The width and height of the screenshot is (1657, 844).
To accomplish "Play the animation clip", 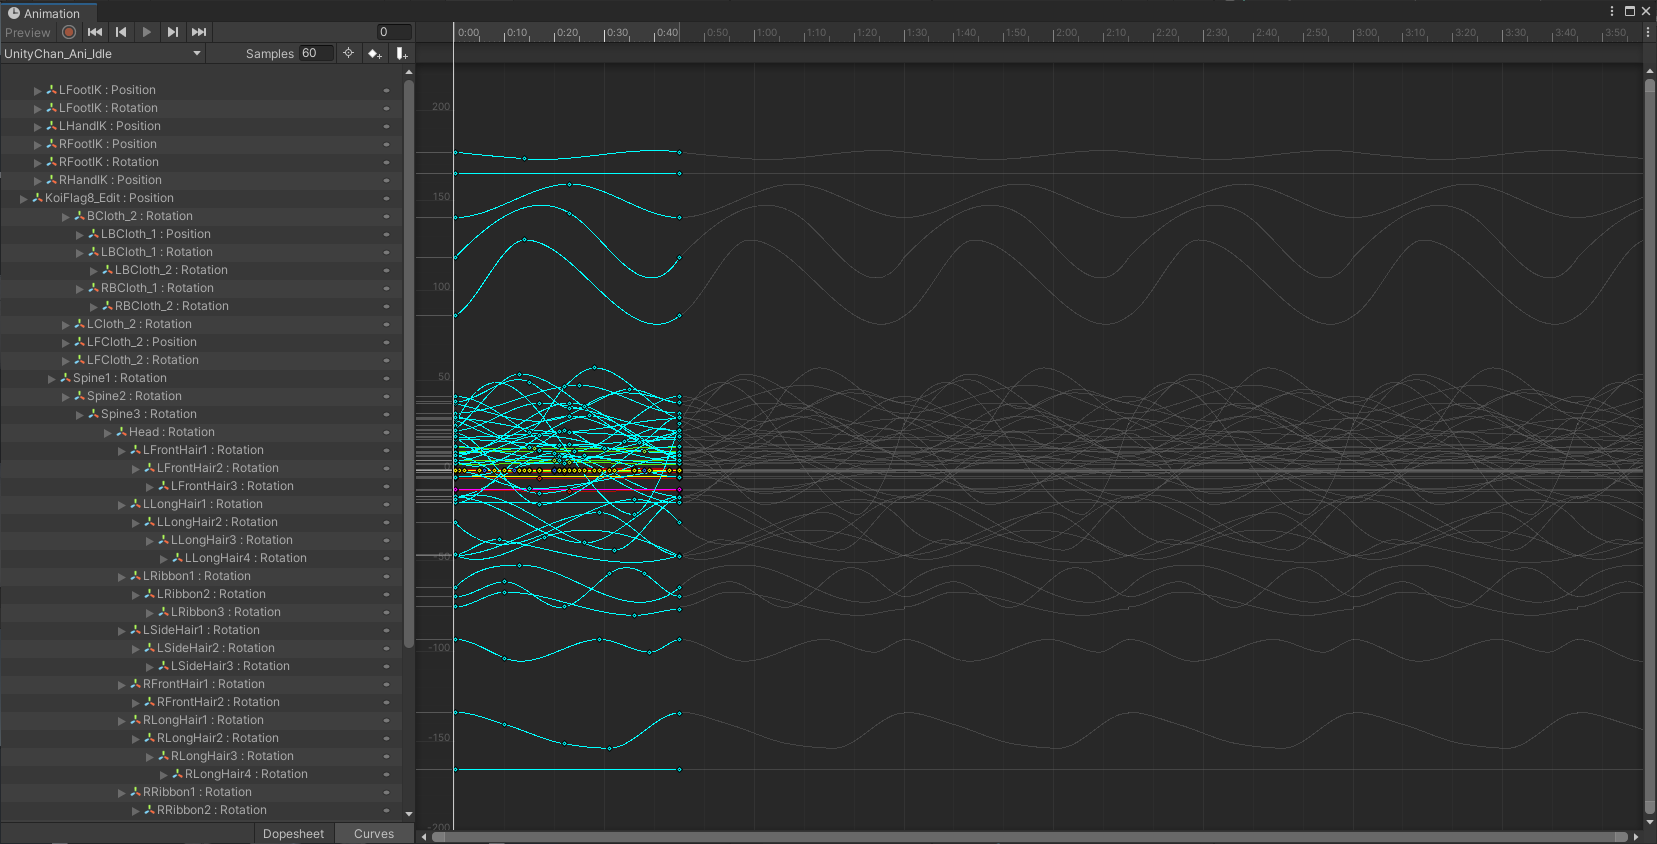I will tap(147, 32).
